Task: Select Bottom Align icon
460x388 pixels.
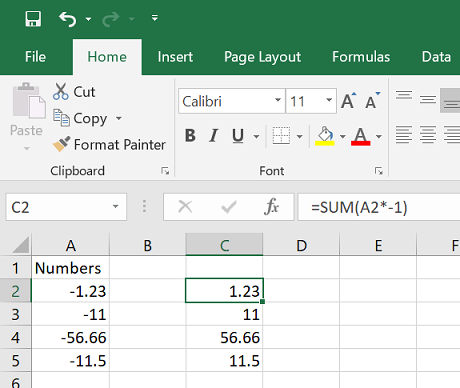Action: 451,101
